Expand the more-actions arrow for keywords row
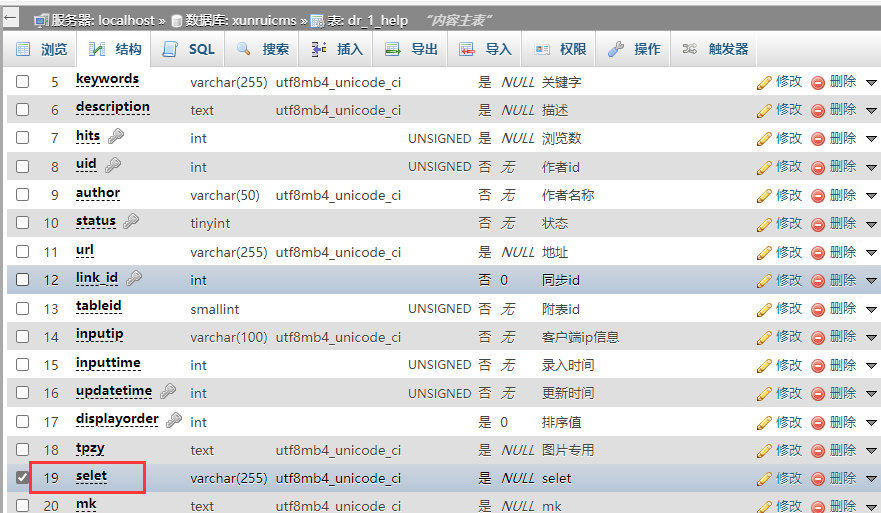This screenshot has height=513, width=881. point(870,82)
